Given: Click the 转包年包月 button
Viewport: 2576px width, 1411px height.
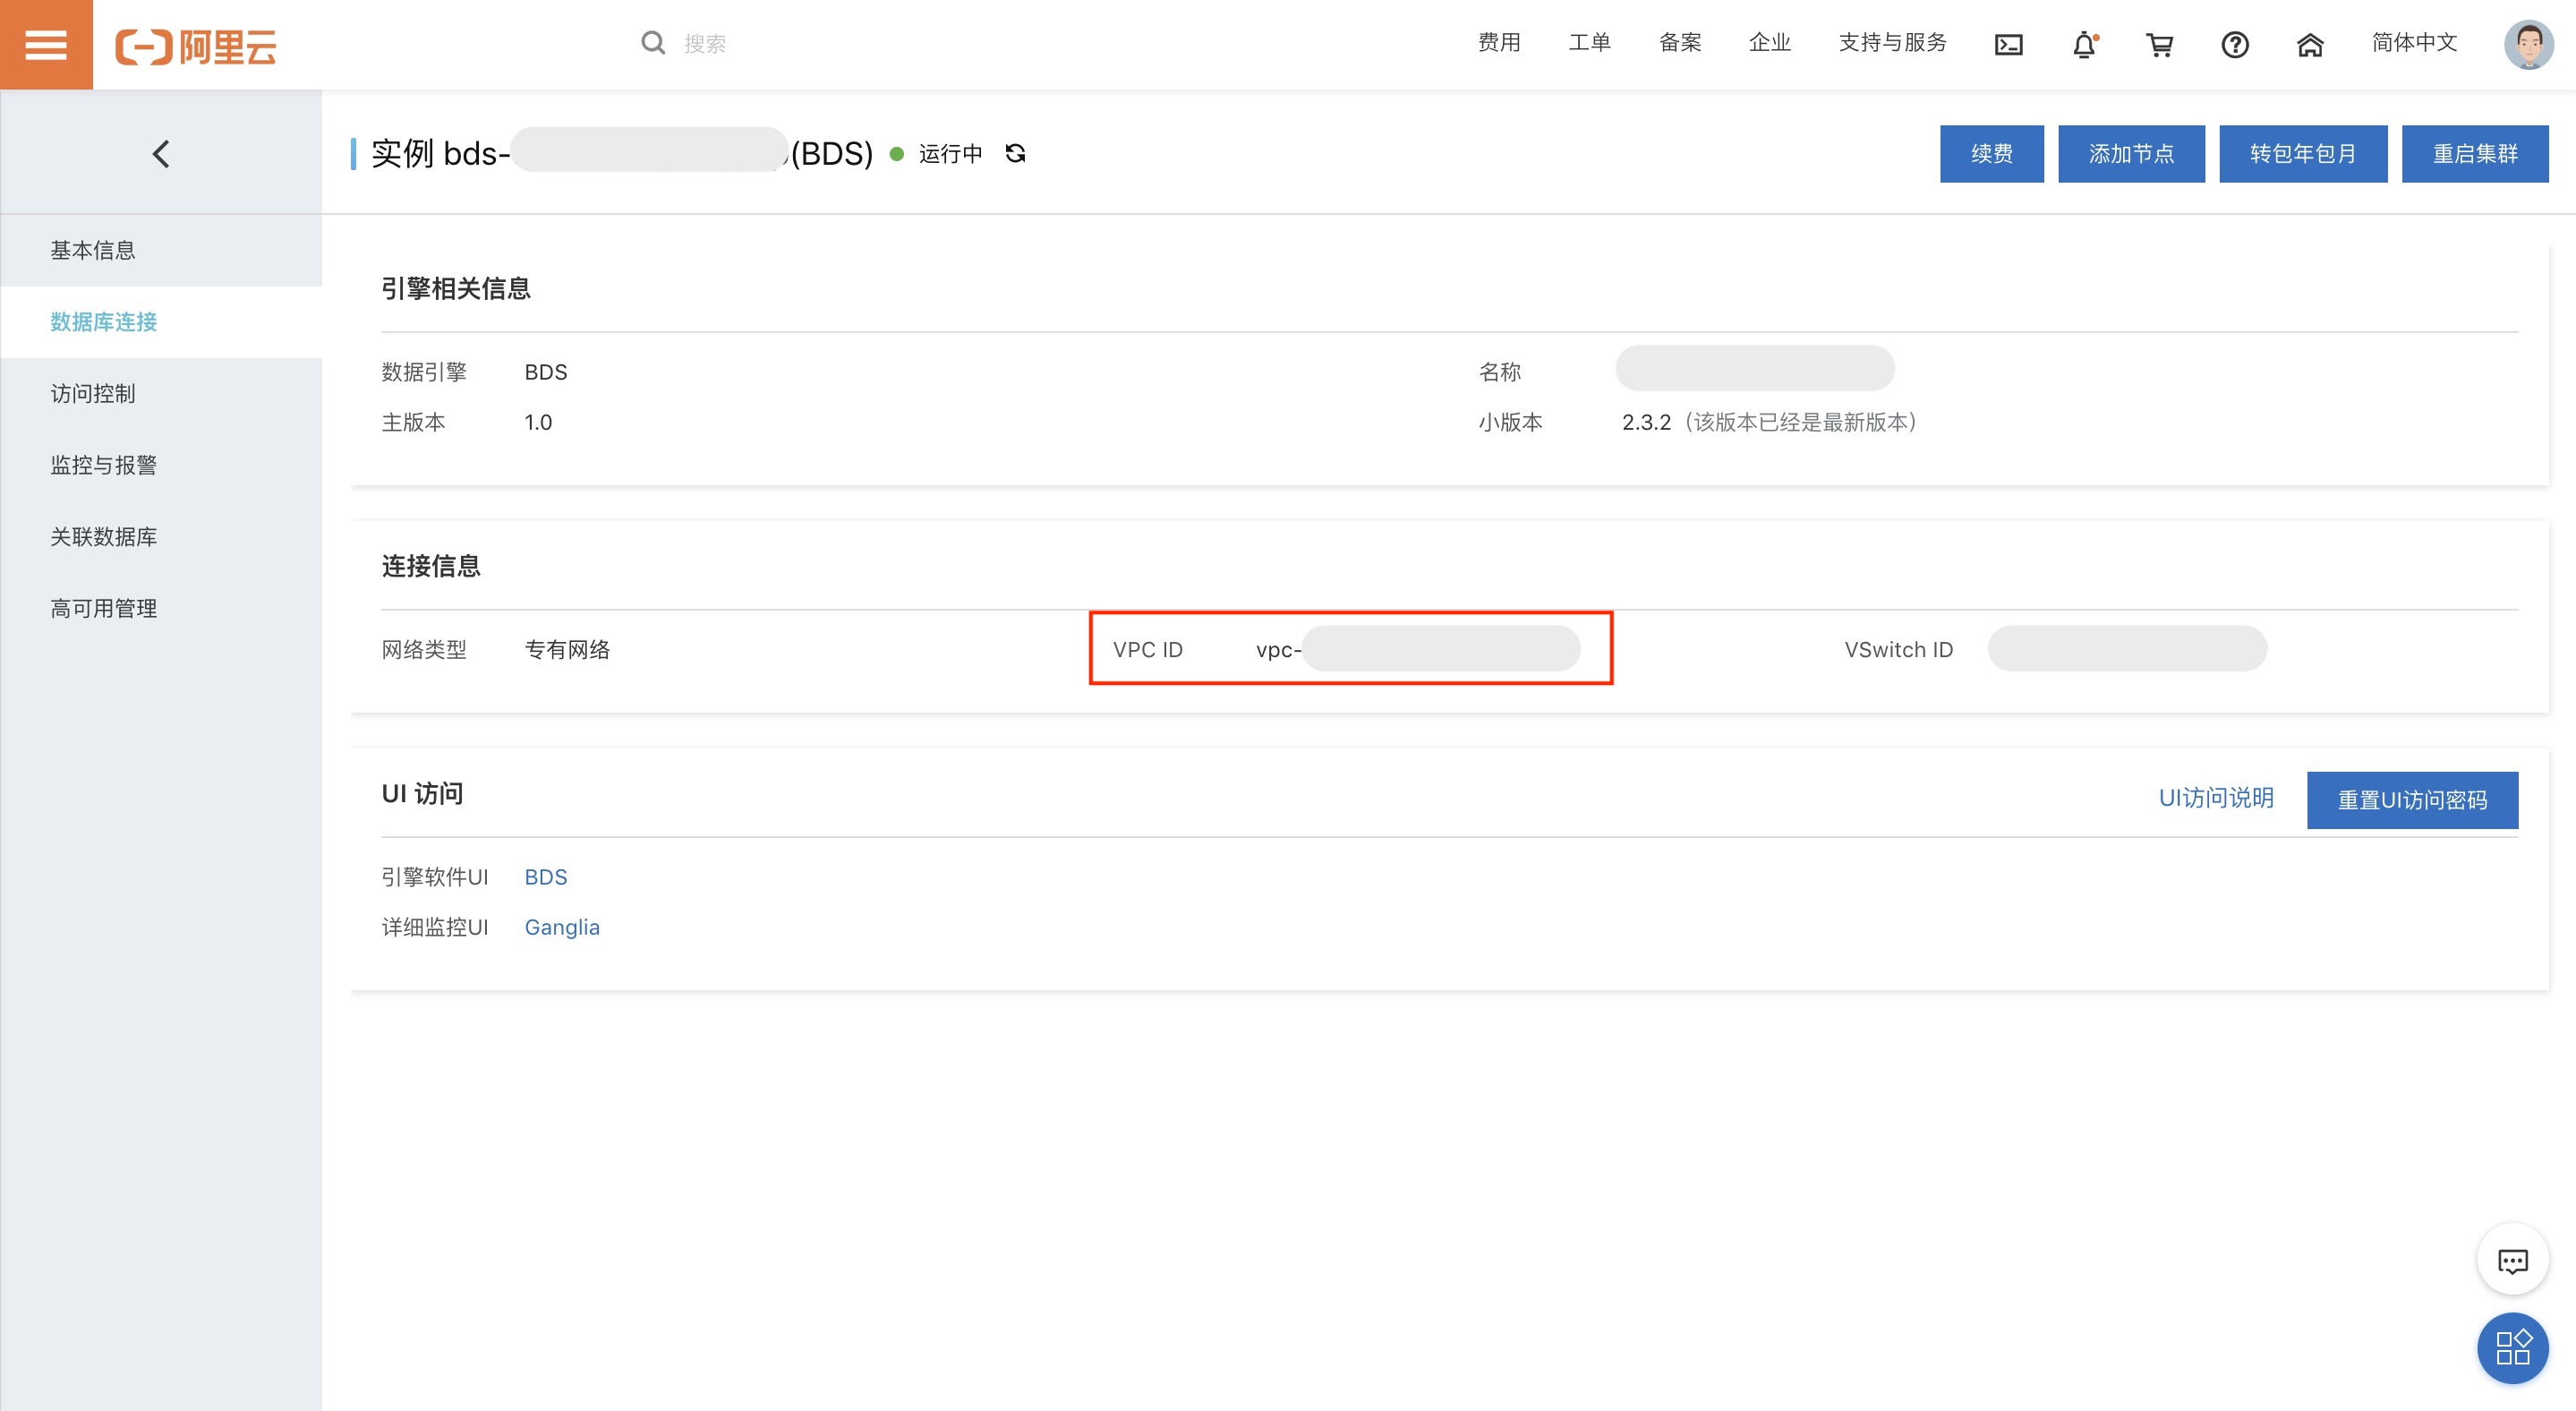Looking at the screenshot, I should point(2303,154).
